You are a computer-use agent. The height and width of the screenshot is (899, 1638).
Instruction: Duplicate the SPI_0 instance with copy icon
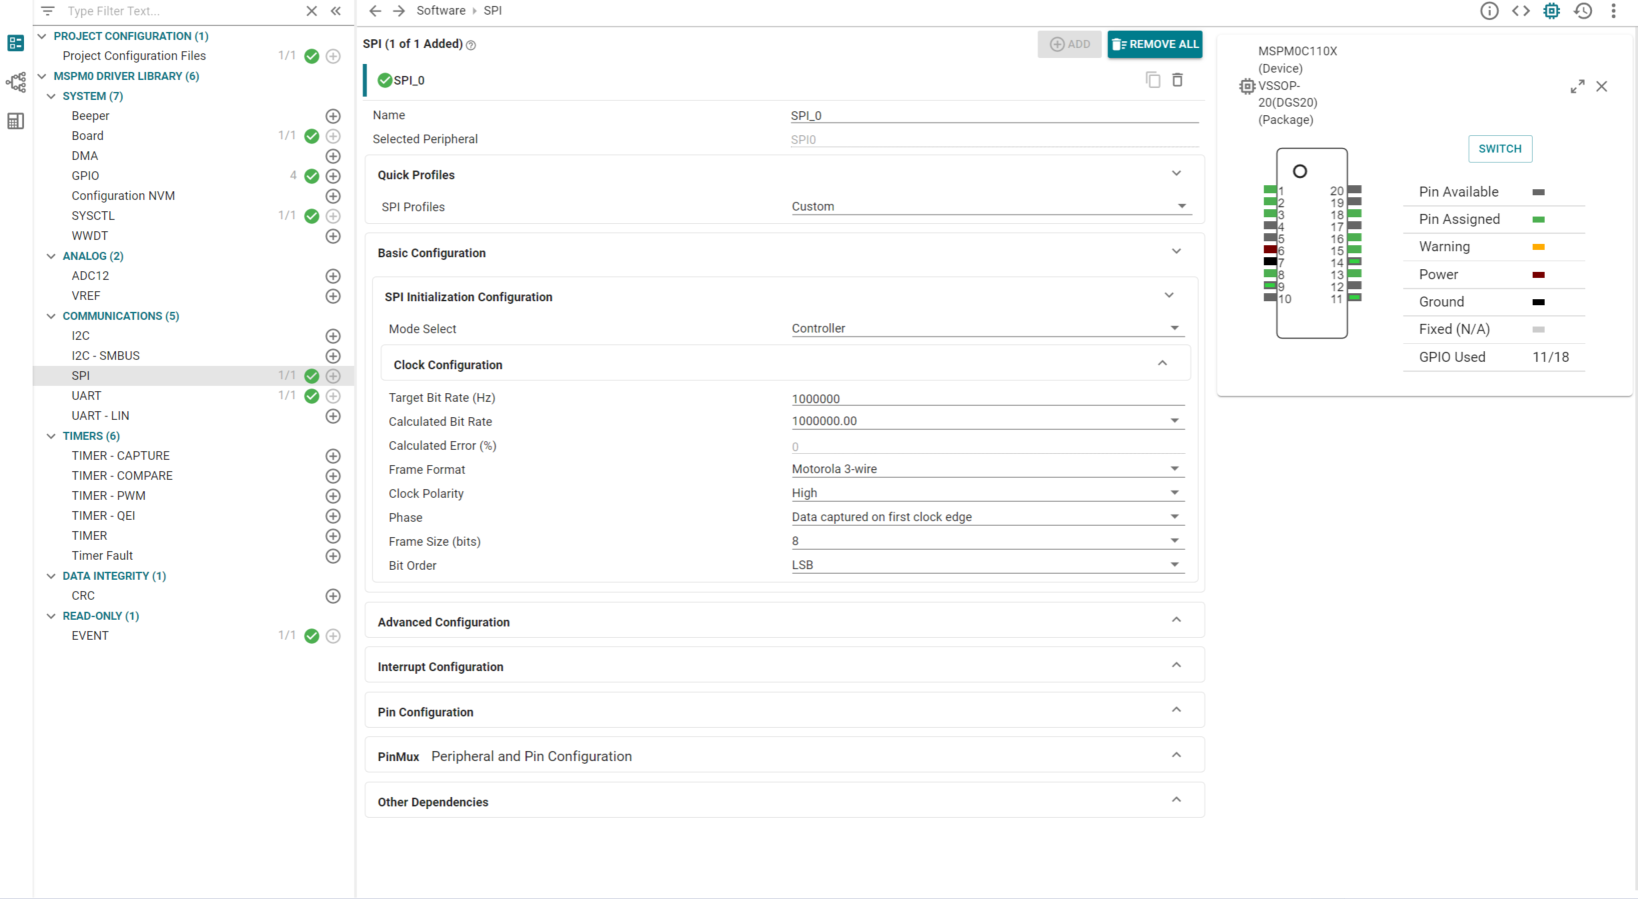(1153, 80)
